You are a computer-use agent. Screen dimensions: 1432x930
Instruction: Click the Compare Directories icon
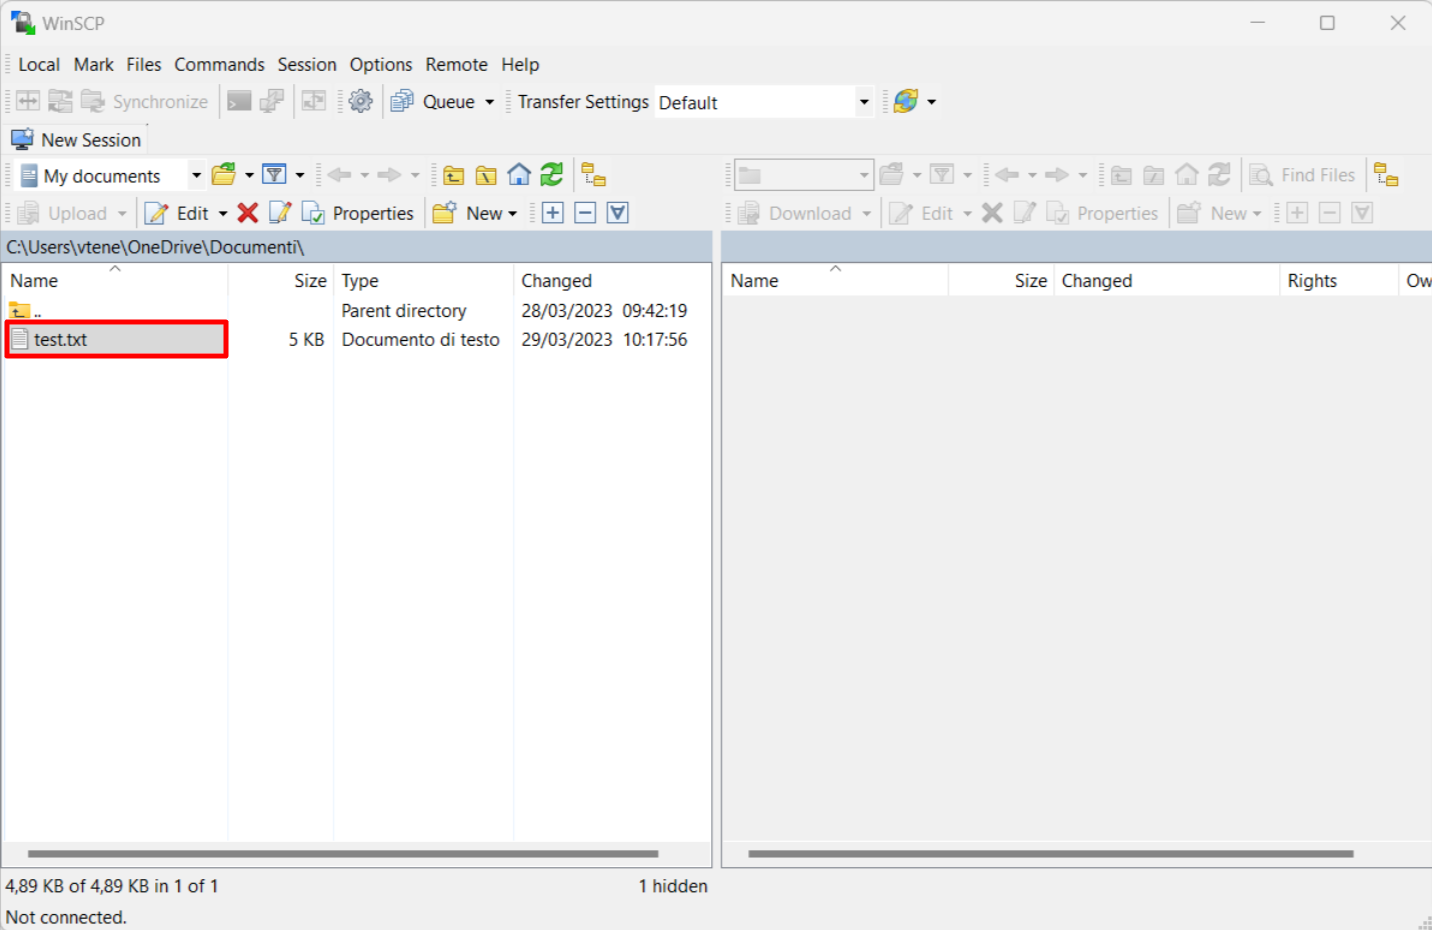click(28, 101)
